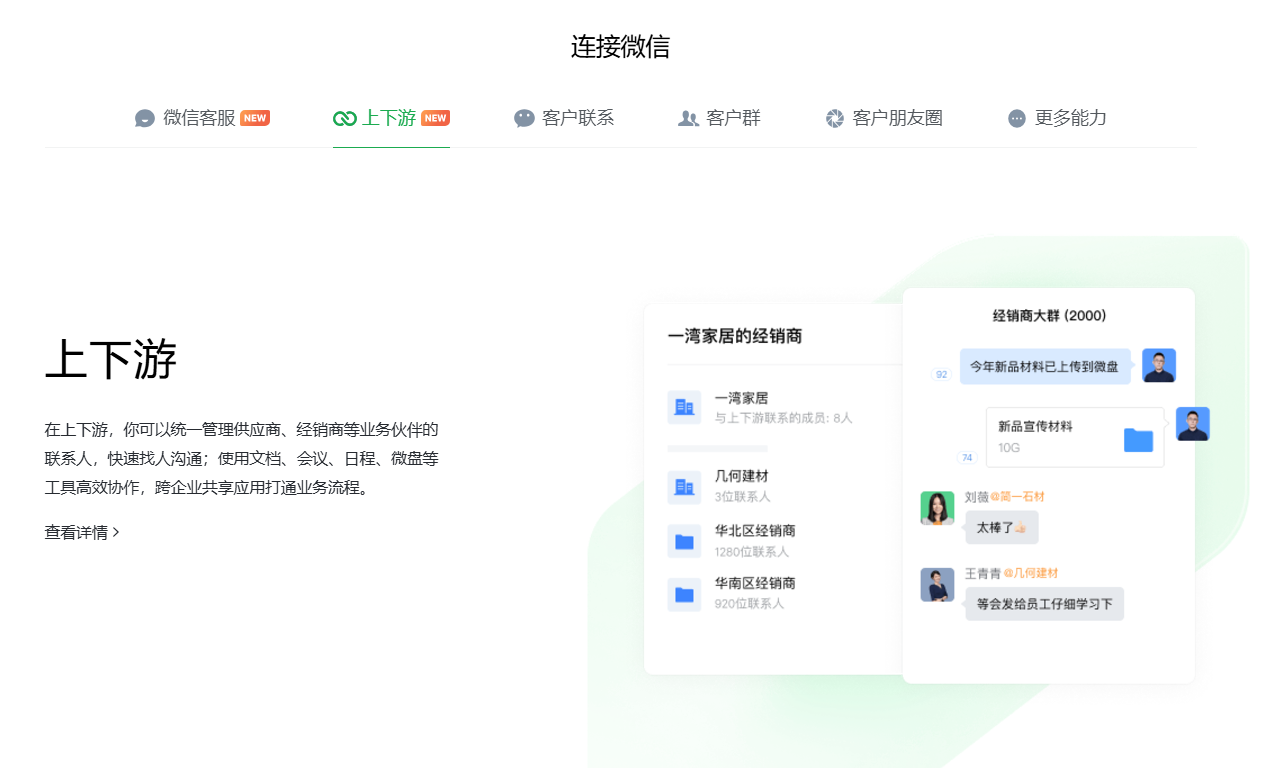Click the NEW badge on 微信客服

pyautogui.click(x=255, y=118)
